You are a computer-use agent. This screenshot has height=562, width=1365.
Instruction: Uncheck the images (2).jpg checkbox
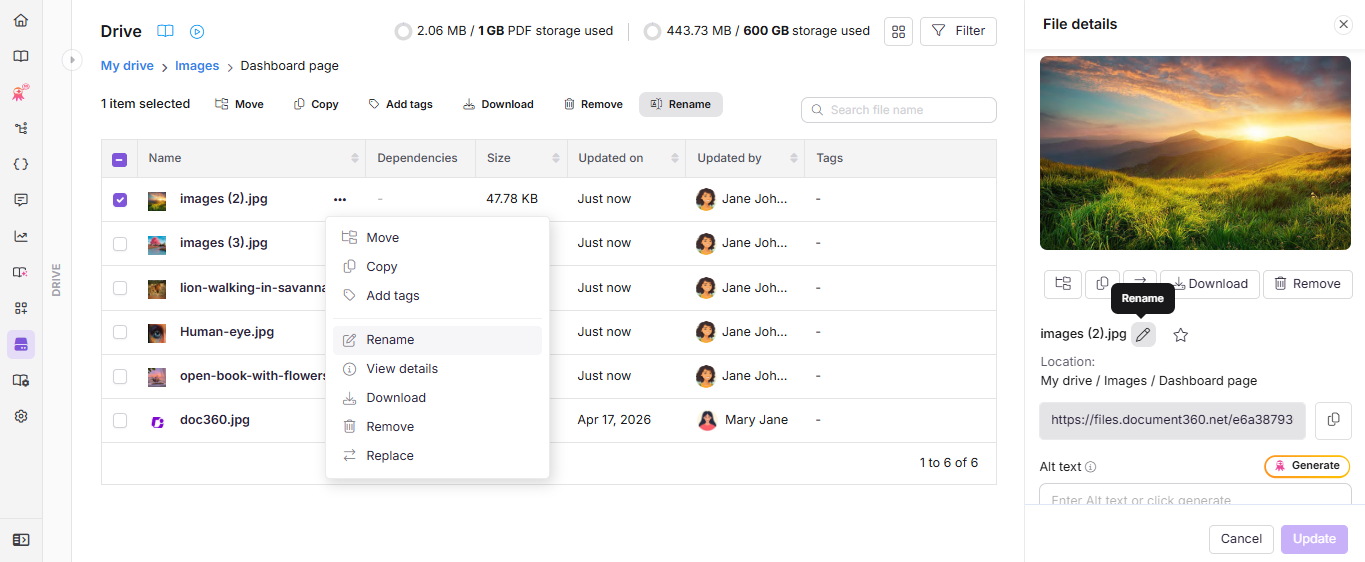(120, 200)
